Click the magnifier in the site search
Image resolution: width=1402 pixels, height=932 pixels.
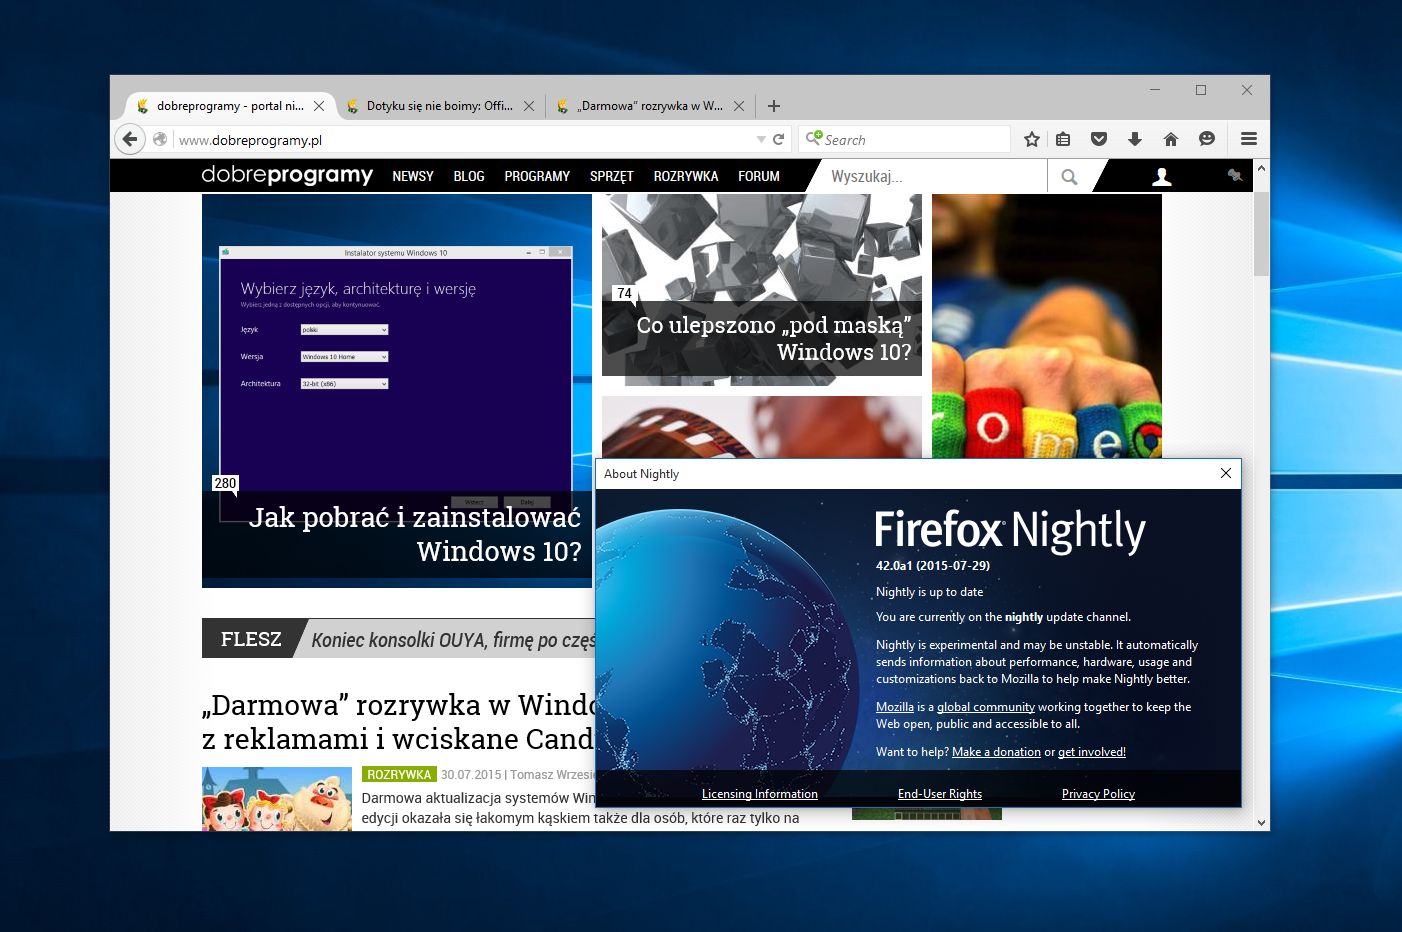pos(1069,177)
